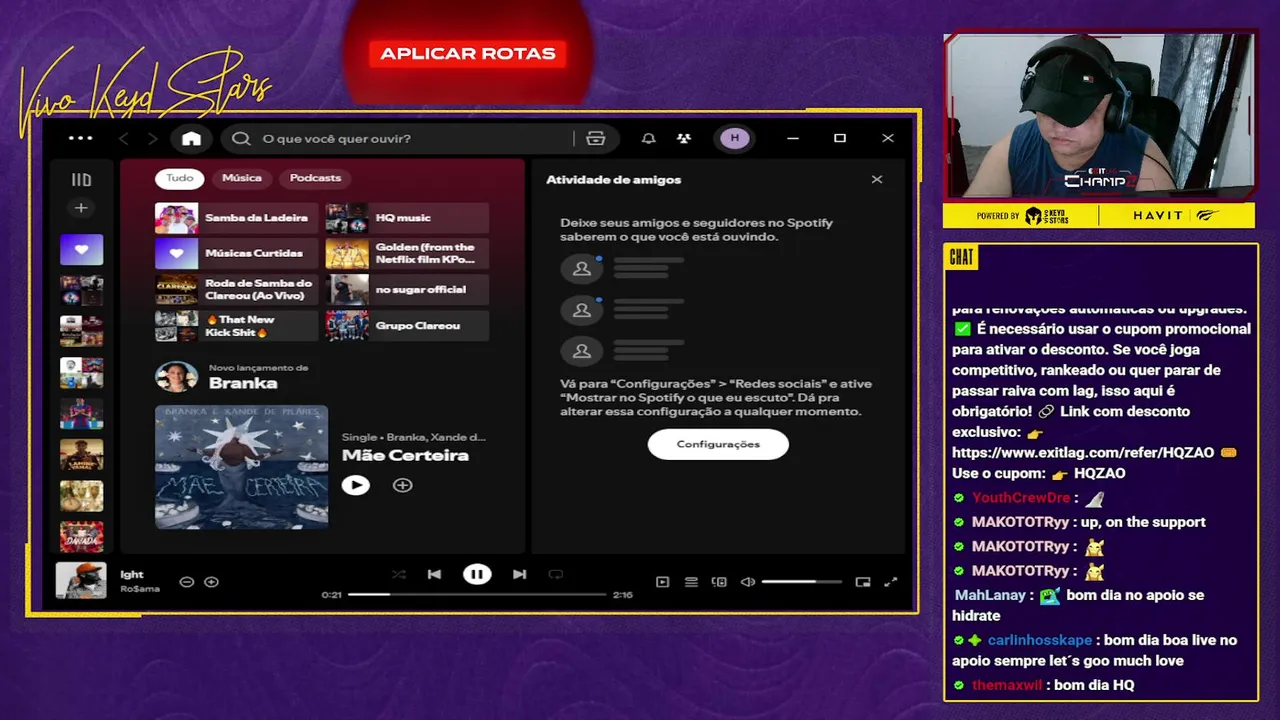Open HQ music playlist tile
The image size is (1280, 720).
pos(407,218)
